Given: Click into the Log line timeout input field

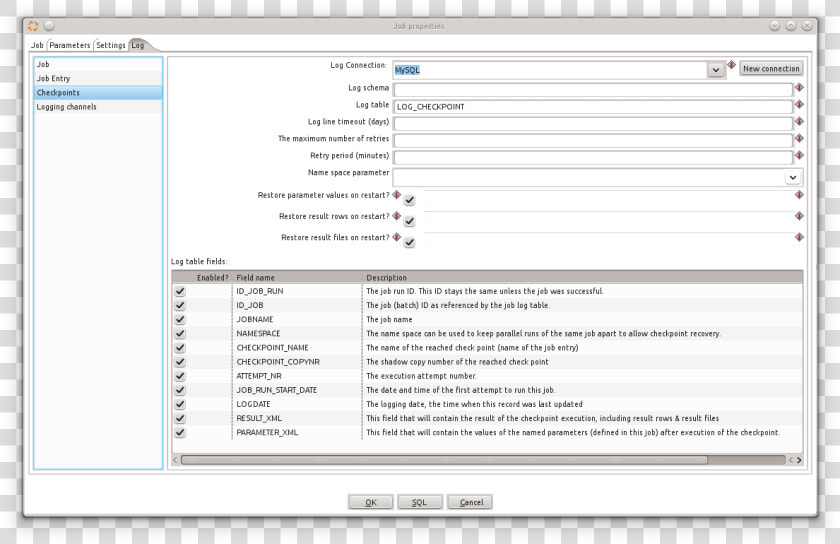Looking at the screenshot, I should coord(593,124).
